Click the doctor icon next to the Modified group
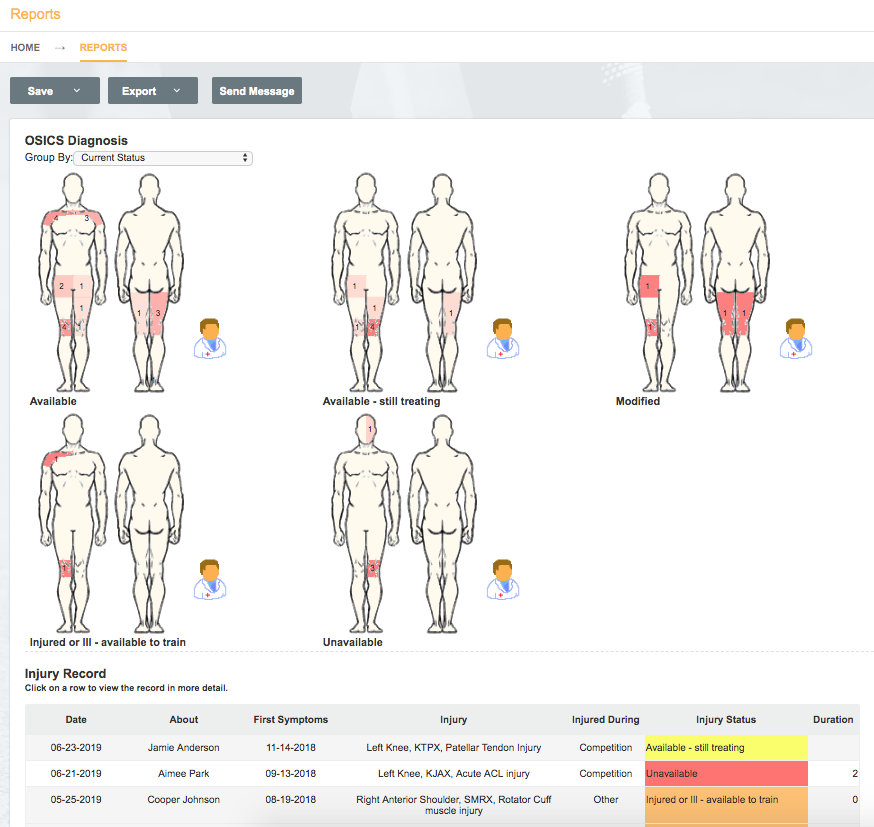 pyautogui.click(x=795, y=337)
